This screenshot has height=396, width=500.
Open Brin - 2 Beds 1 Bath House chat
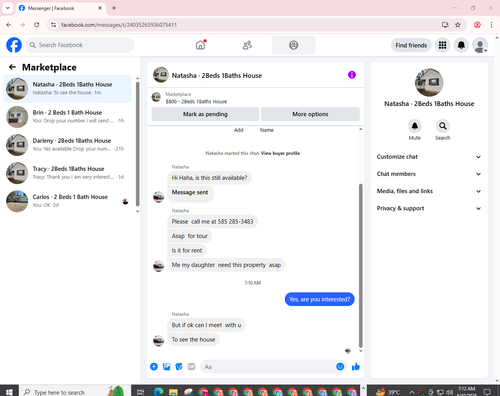(68, 117)
